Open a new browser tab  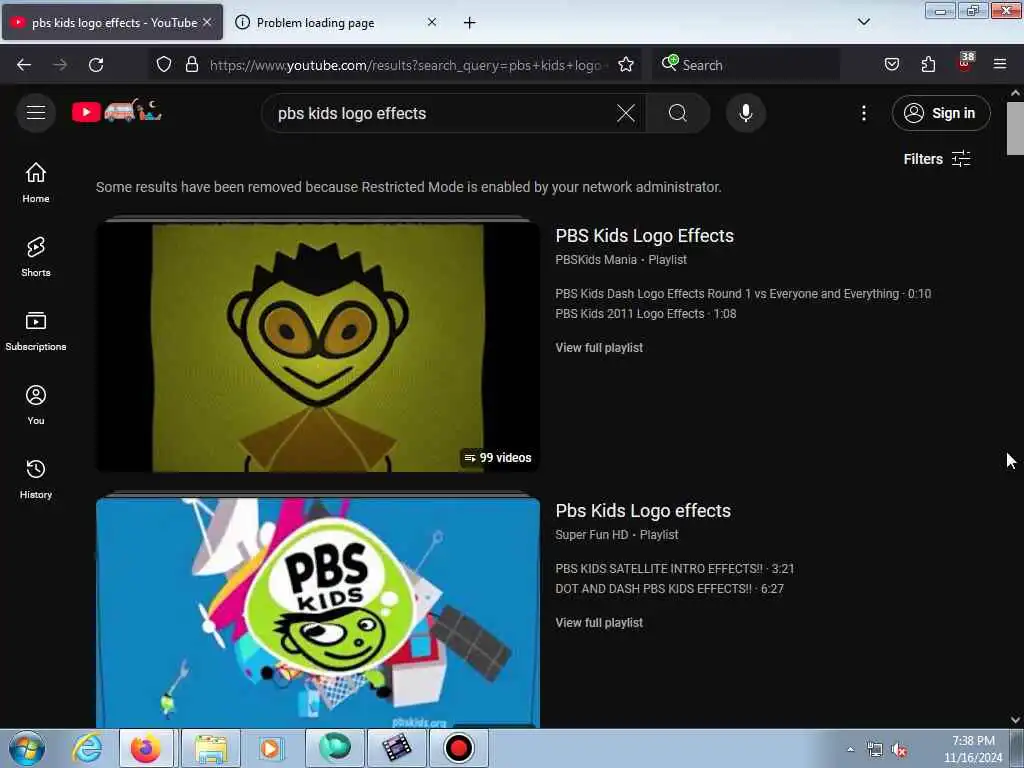coord(470,23)
